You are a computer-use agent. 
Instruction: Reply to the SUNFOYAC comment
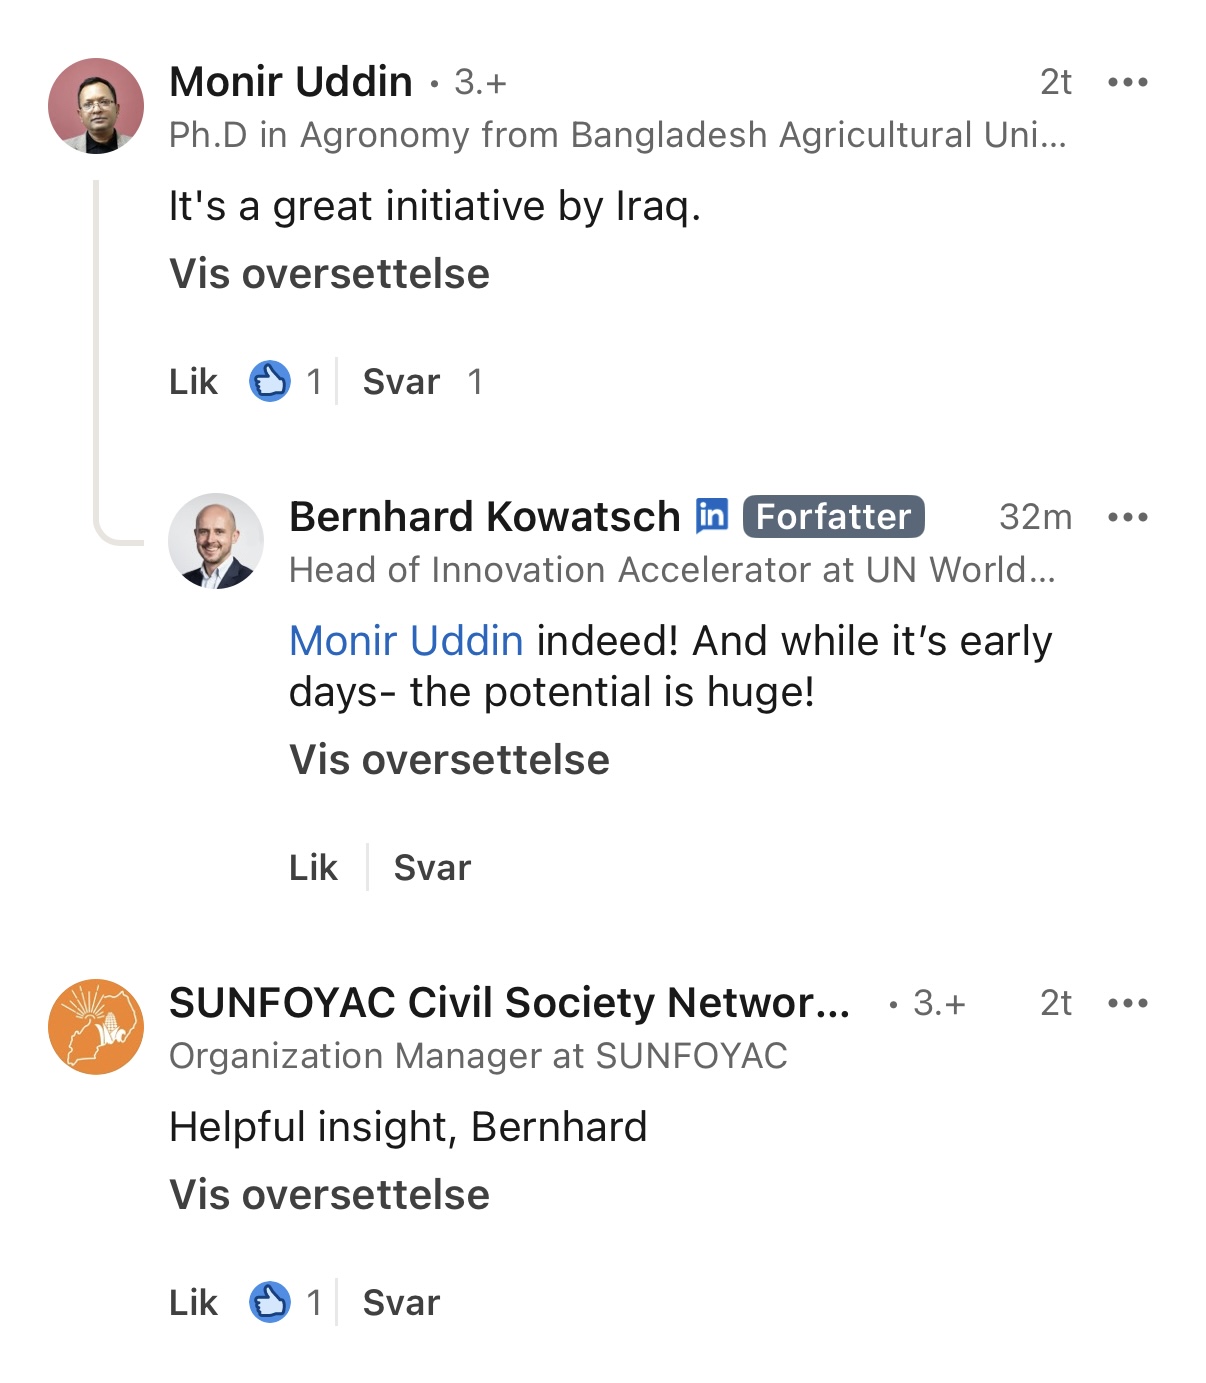coord(401,1302)
